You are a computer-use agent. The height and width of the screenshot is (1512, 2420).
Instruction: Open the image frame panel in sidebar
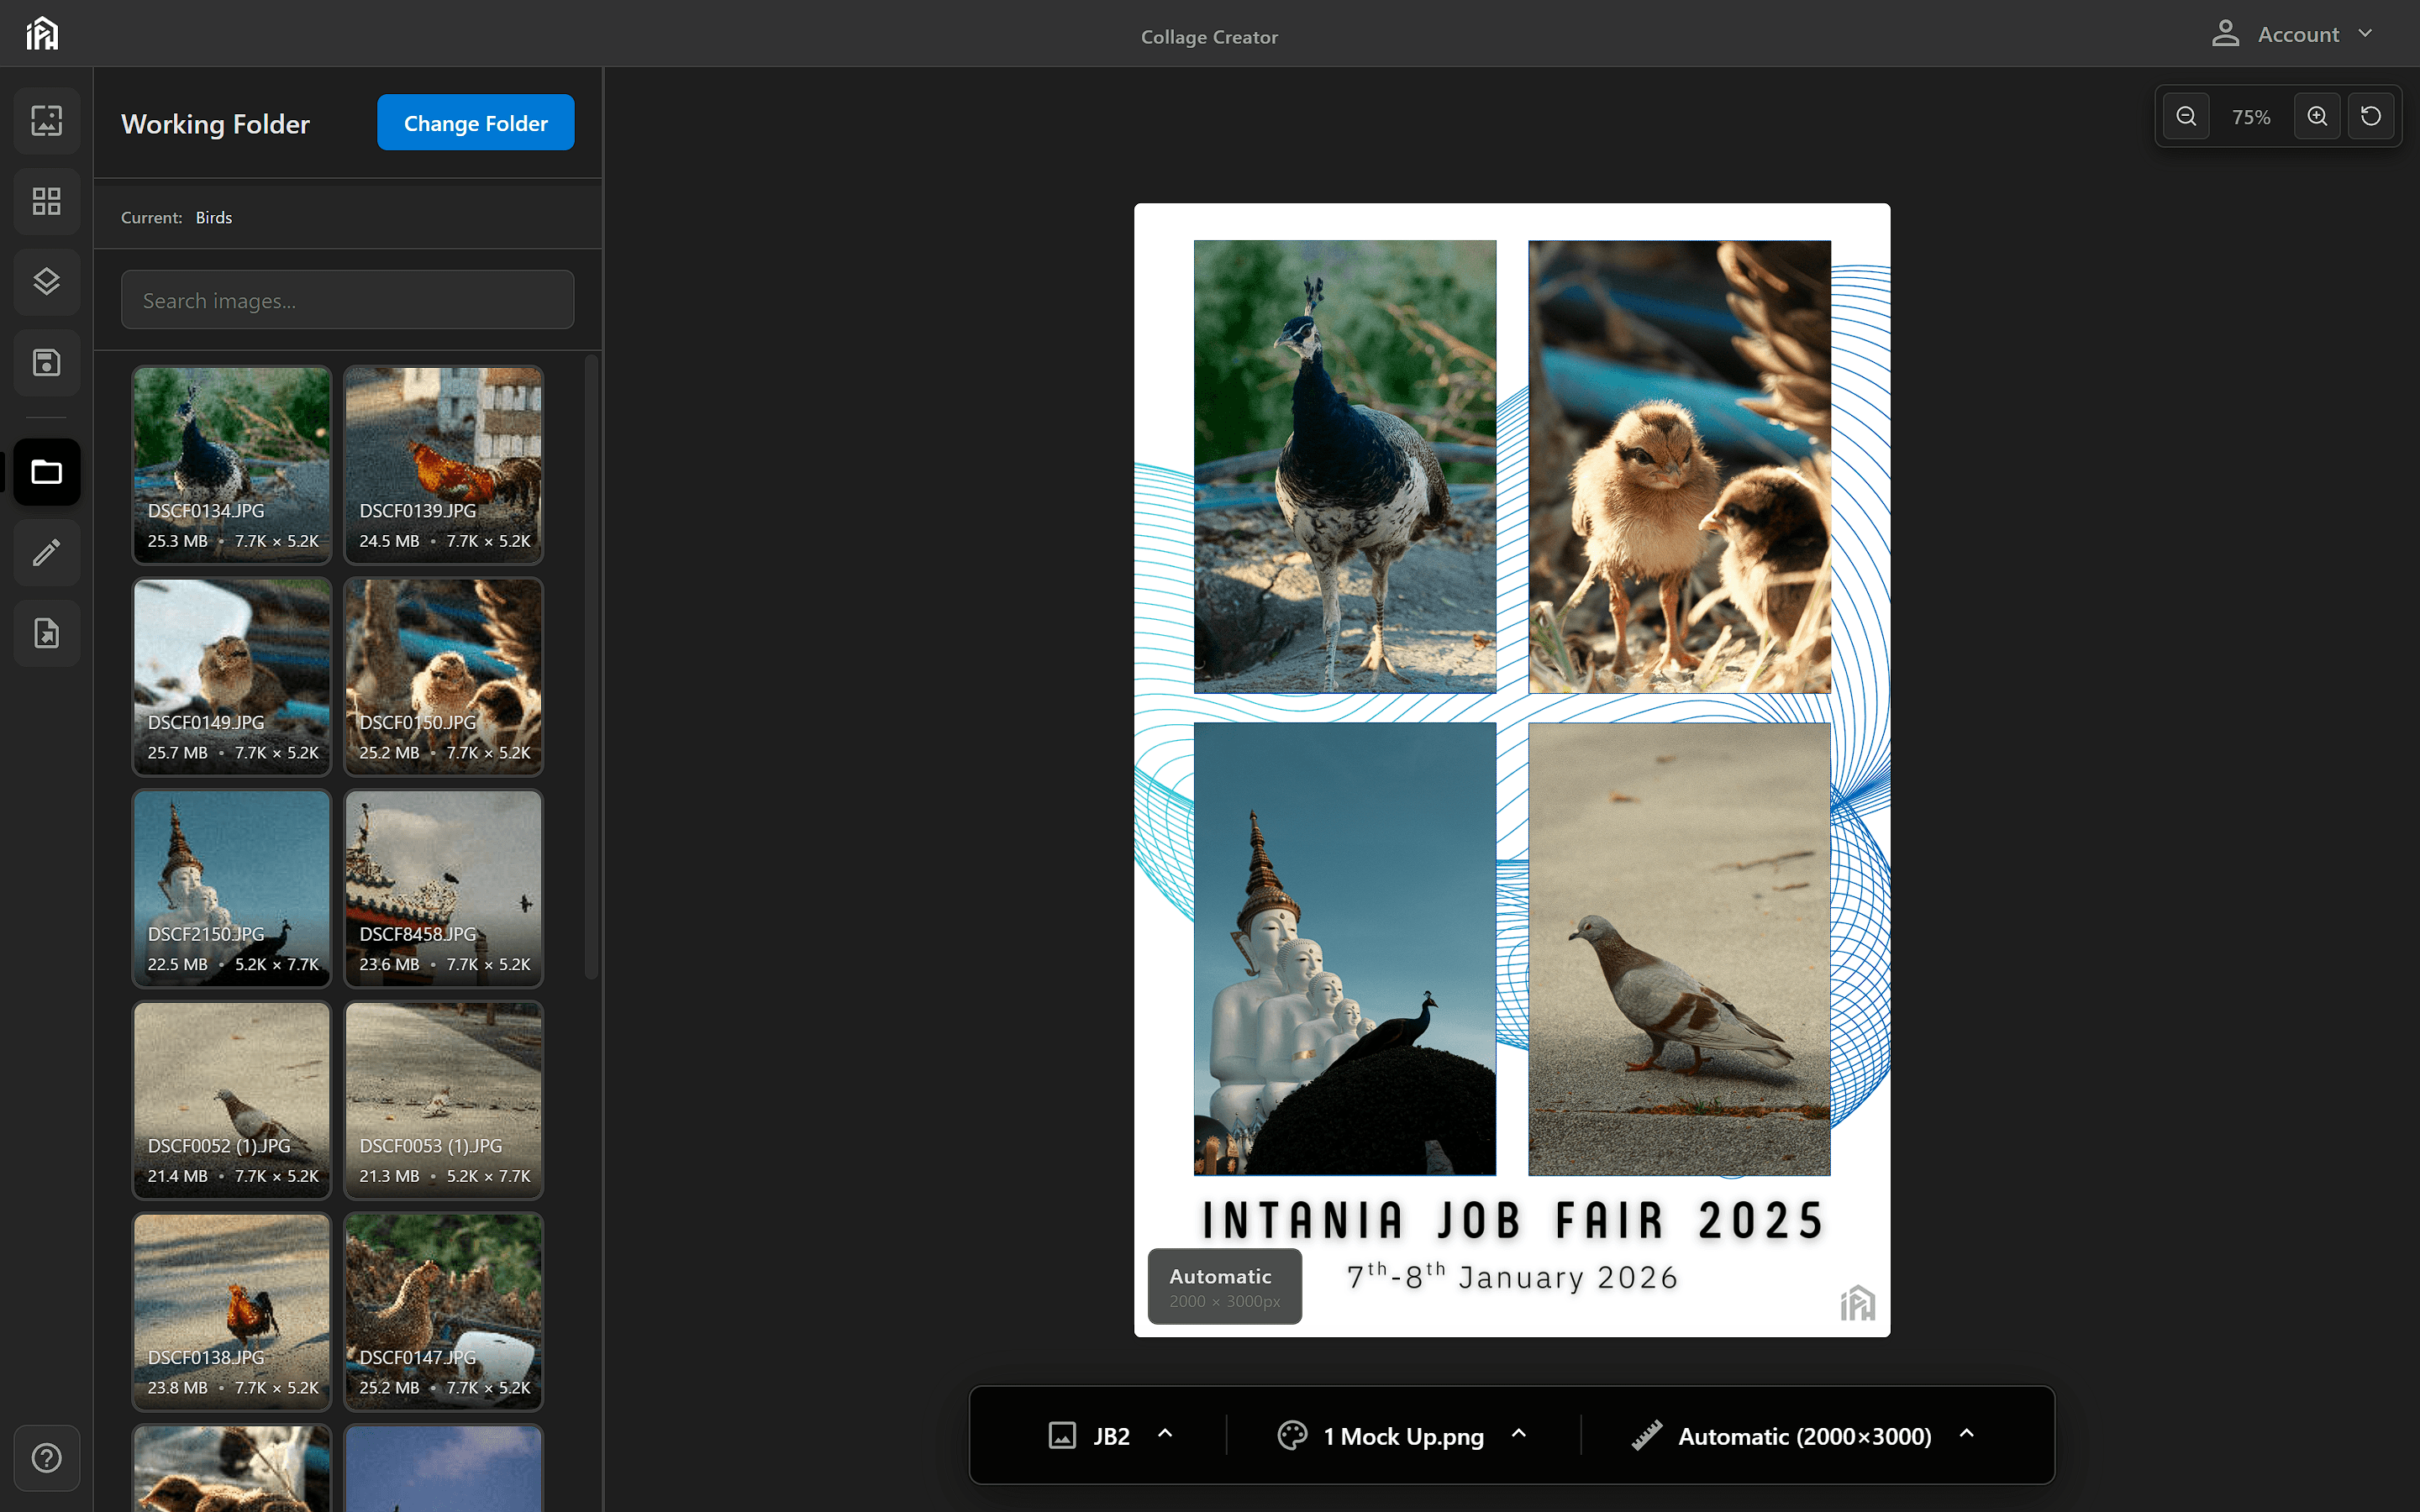coord(47,121)
